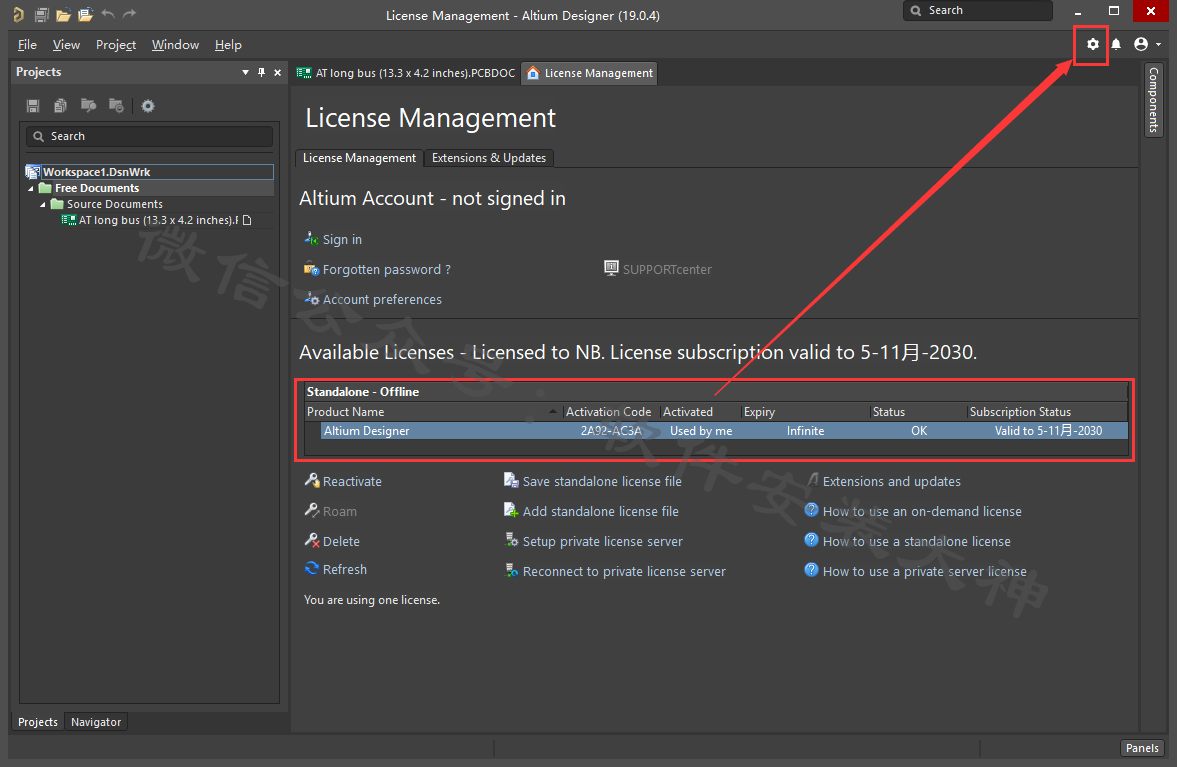Select the Projects bottom tab
This screenshot has width=1177, height=767.
tap(38, 722)
